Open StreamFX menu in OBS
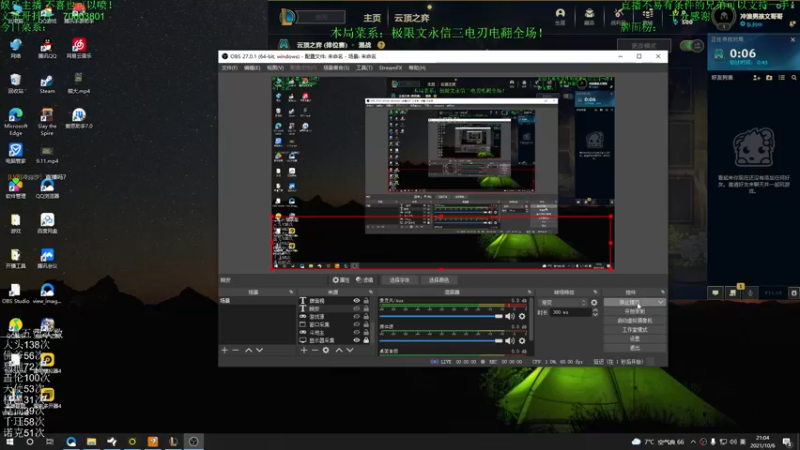This screenshot has height=450, width=800. 391,68
